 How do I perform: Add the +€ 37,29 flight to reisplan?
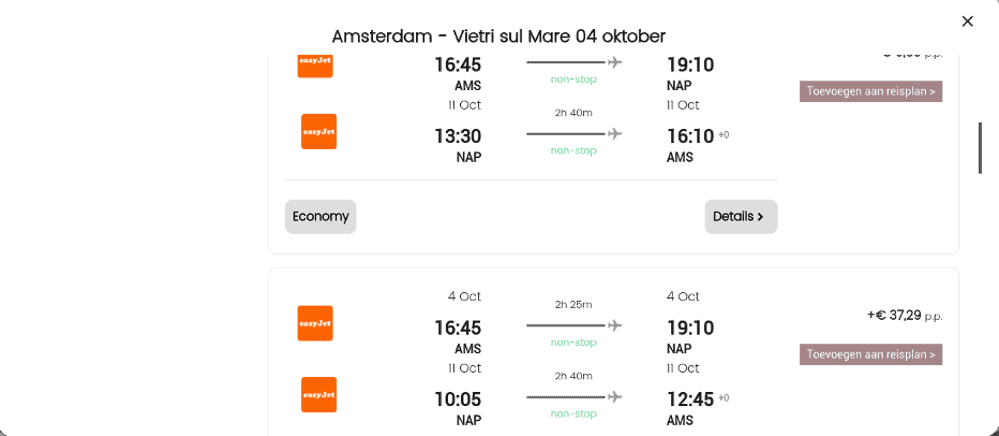(870, 354)
